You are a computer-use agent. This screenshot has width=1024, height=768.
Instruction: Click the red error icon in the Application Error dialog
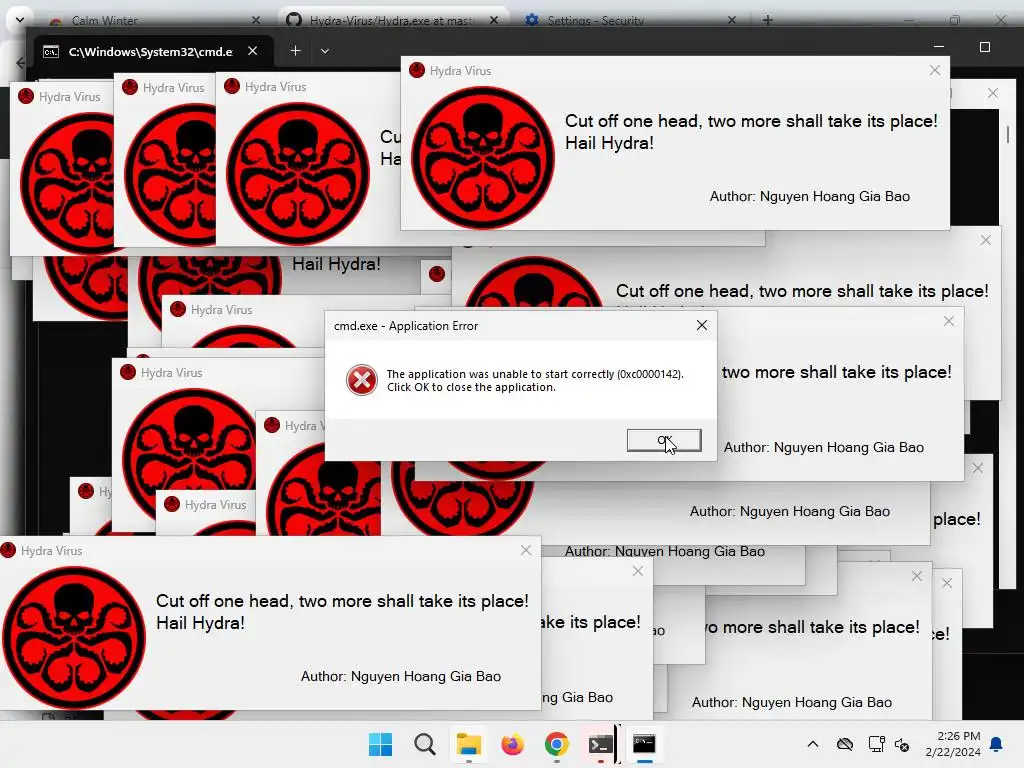coord(362,380)
